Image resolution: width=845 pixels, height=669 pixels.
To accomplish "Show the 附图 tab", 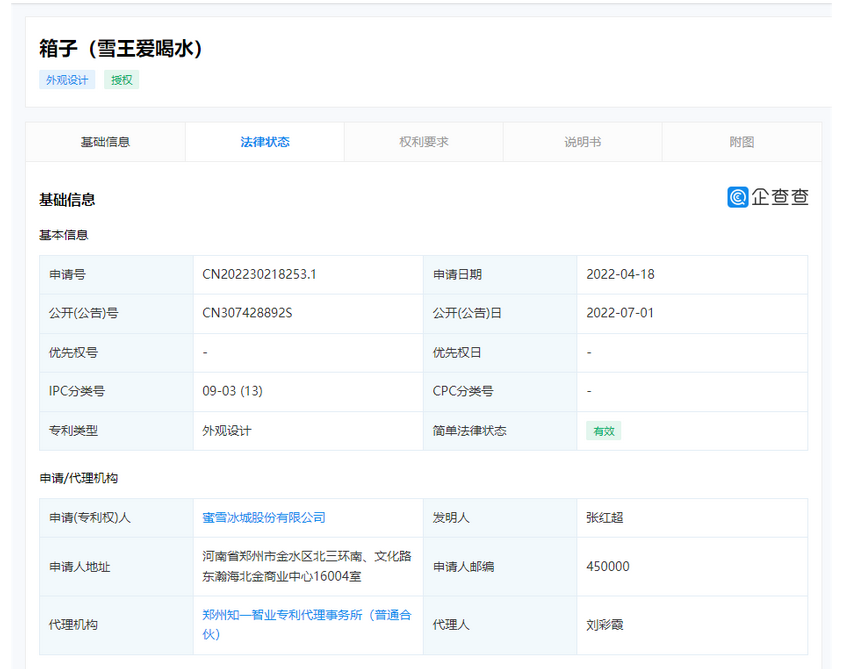I will click(742, 142).
